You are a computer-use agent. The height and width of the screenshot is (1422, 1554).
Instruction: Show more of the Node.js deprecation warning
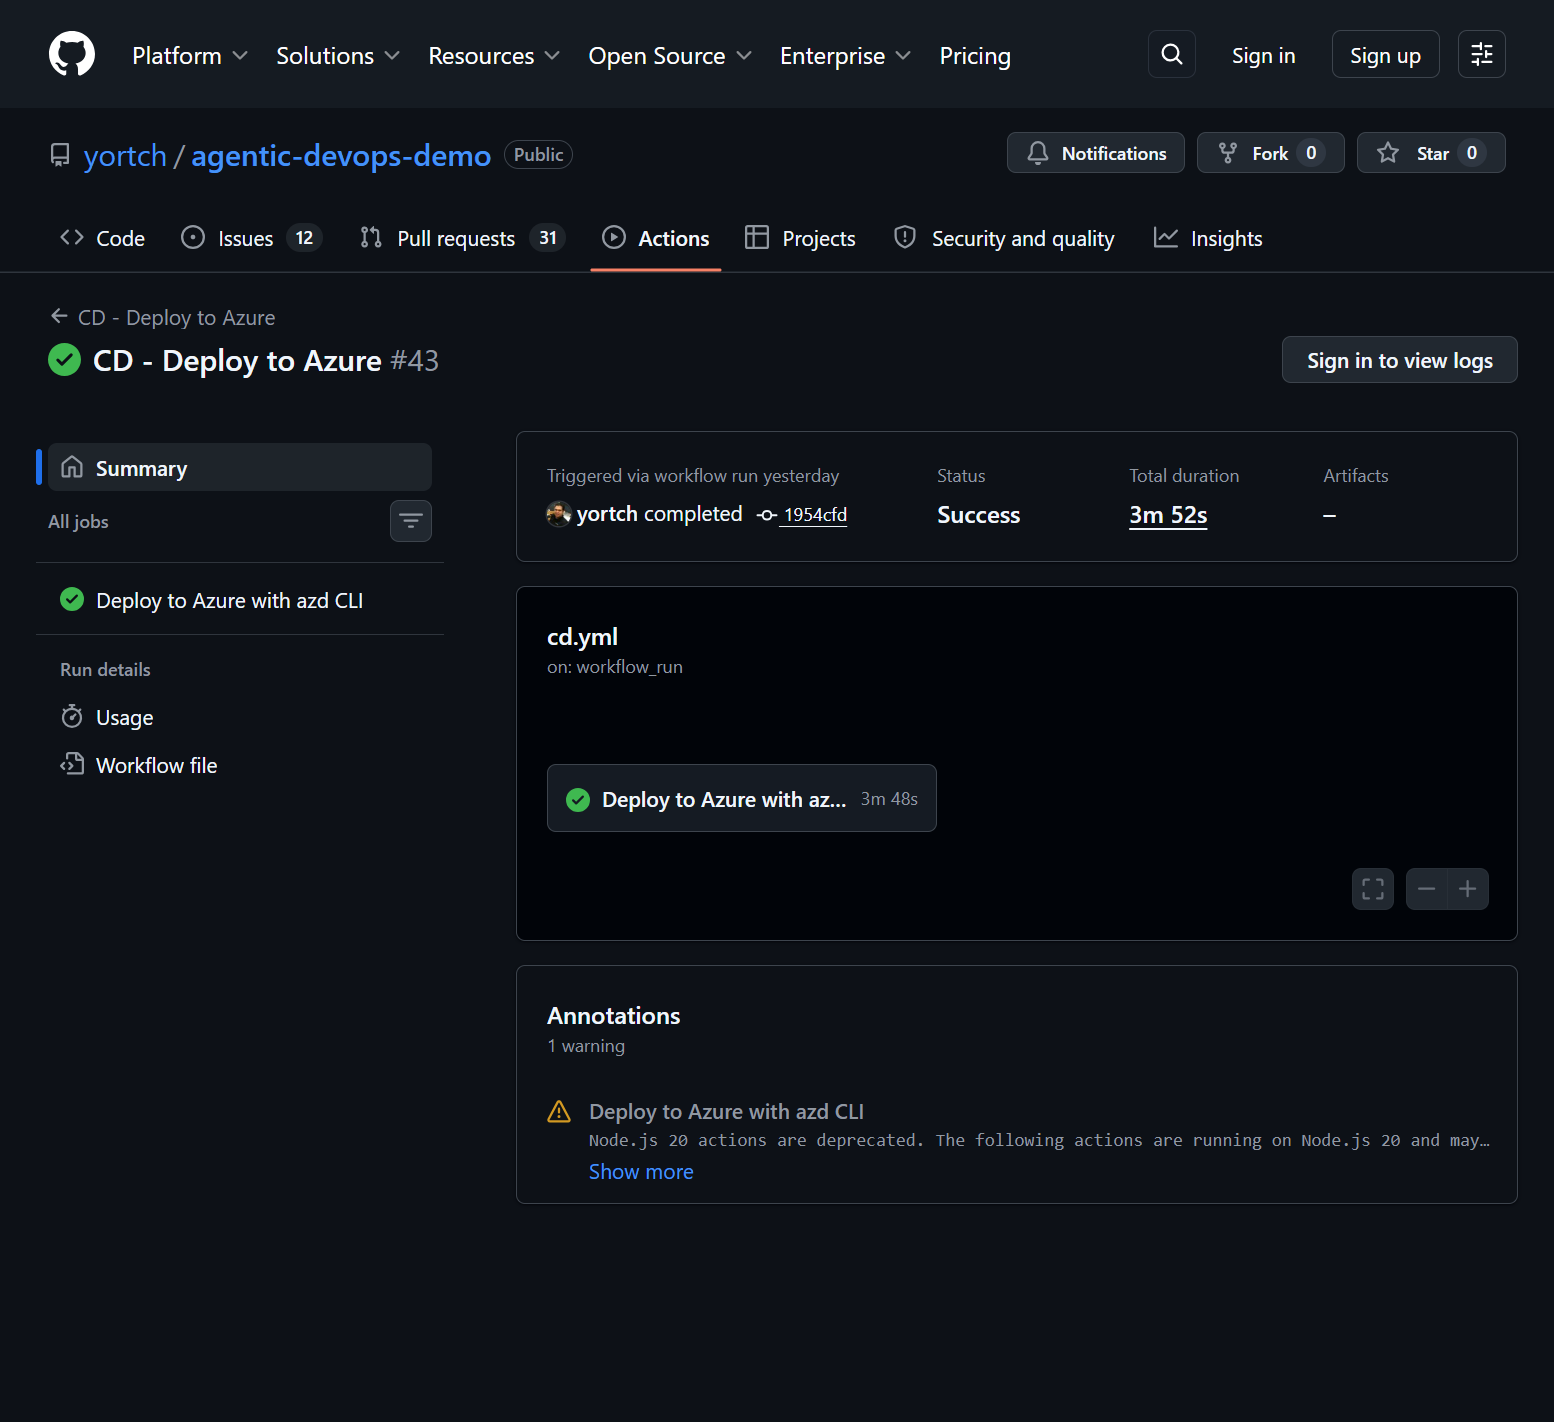pos(640,1171)
